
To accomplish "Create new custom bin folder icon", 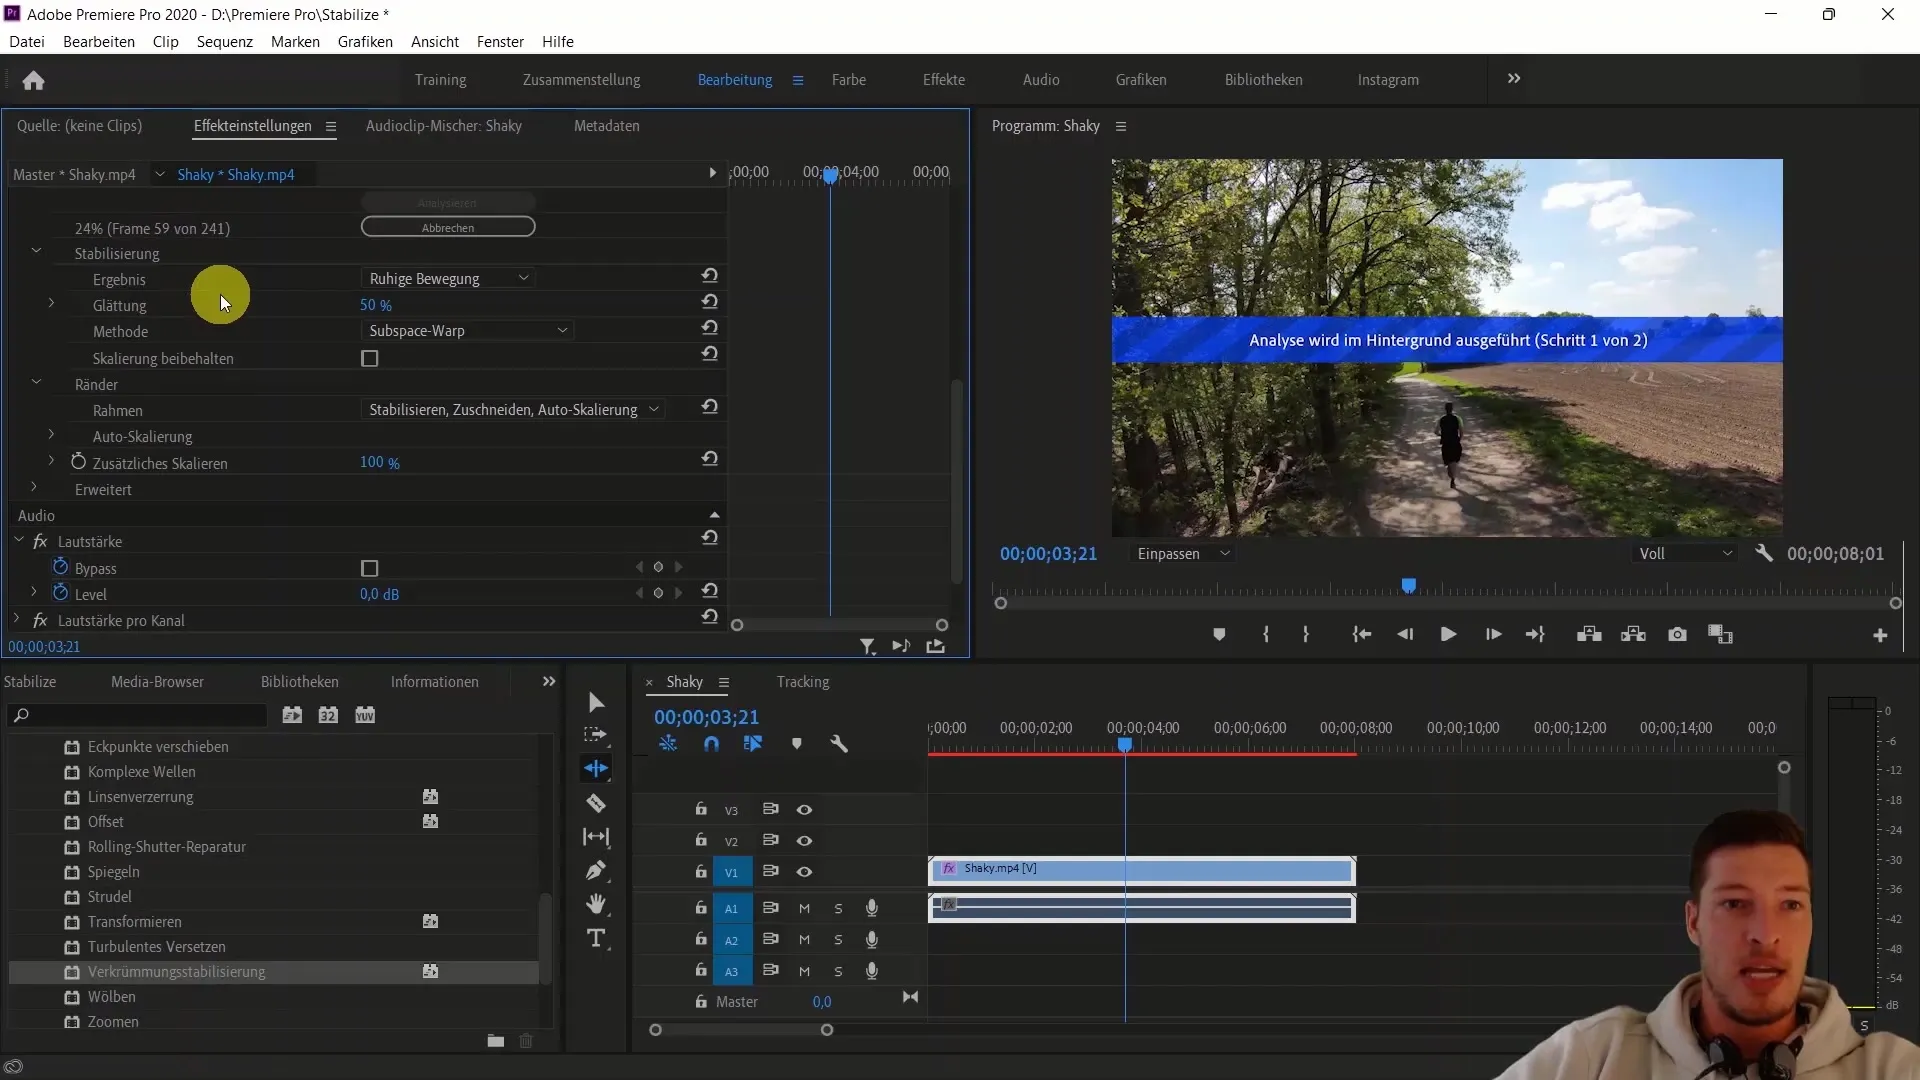I will (x=495, y=1041).
